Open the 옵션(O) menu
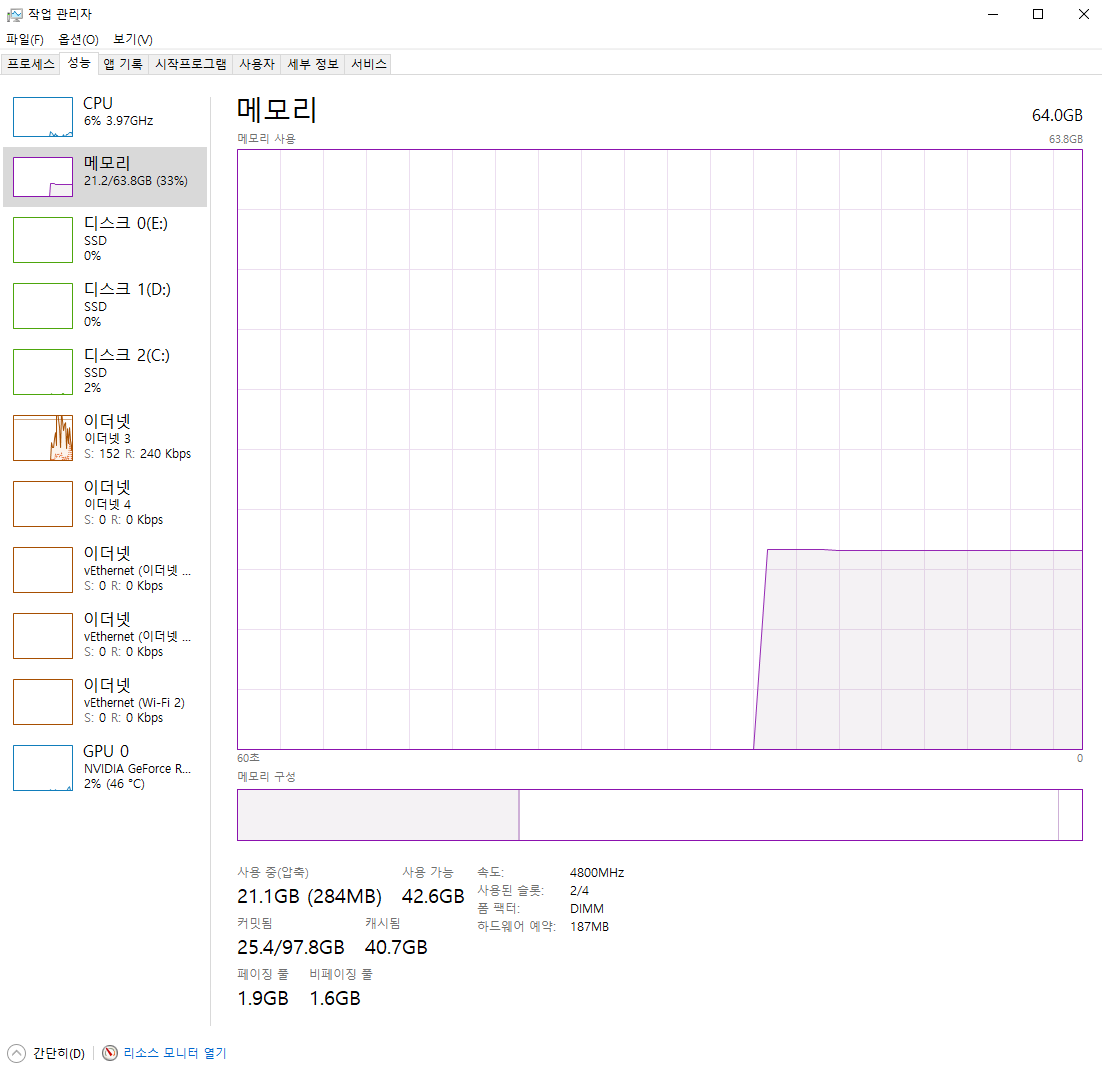 [x=78, y=39]
